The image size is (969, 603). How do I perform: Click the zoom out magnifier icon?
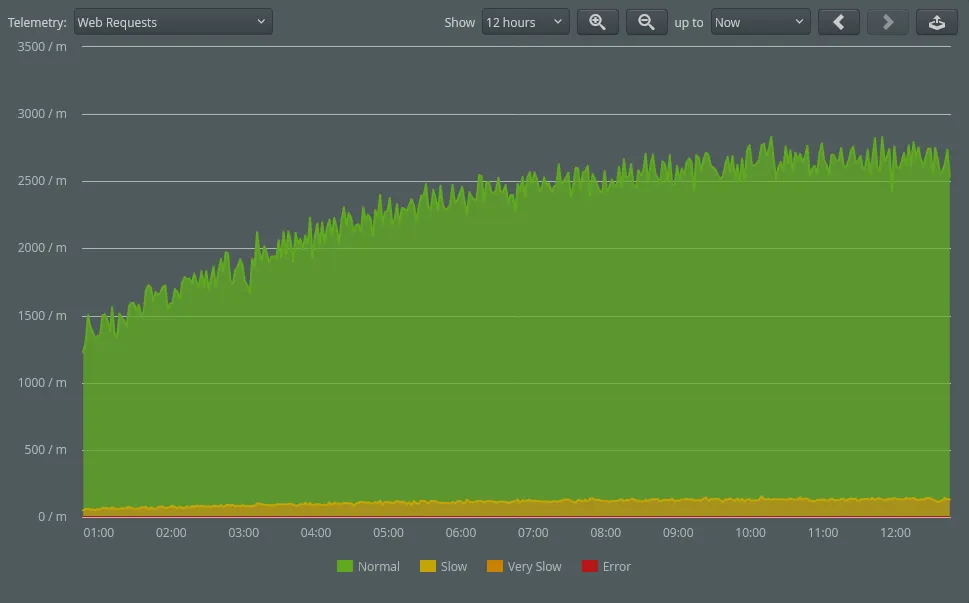(647, 22)
